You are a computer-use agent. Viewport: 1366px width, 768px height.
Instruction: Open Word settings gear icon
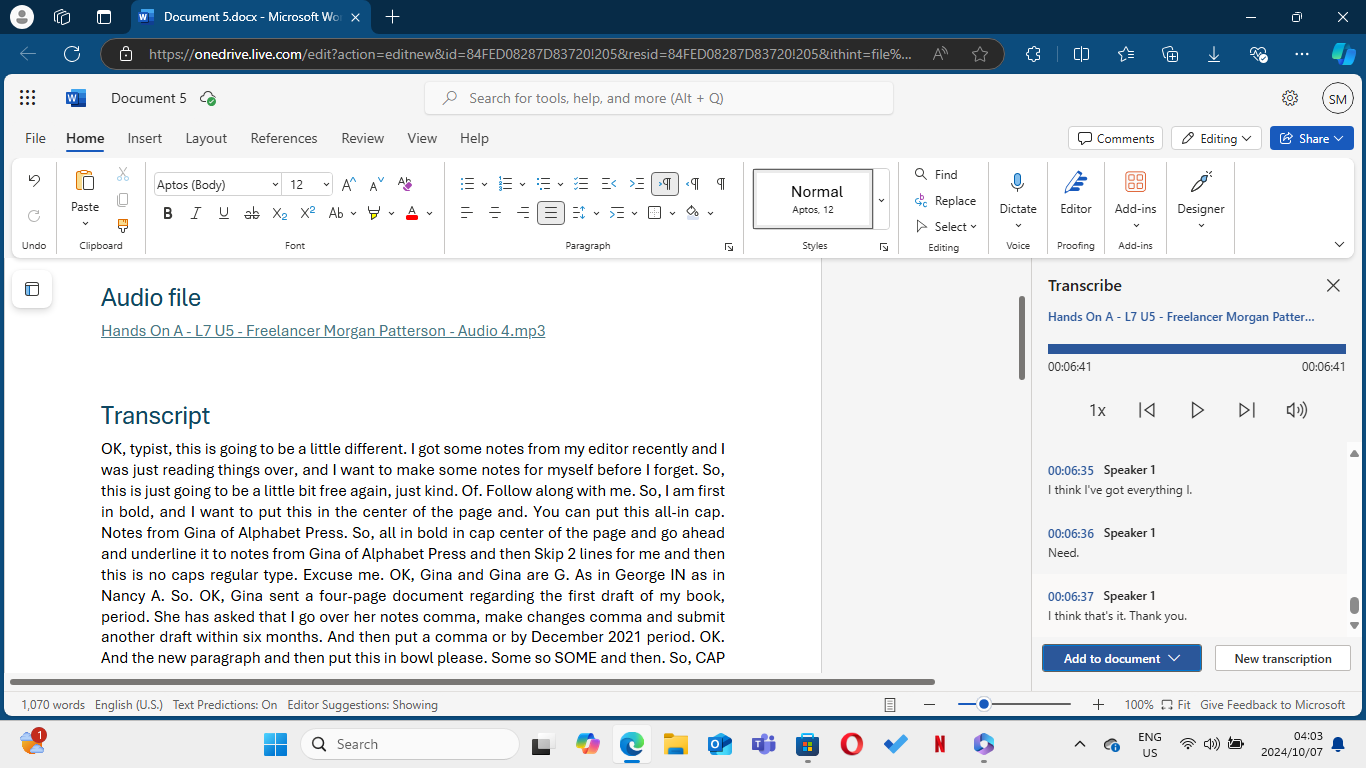pyautogui.click(x=1290, y=98)
